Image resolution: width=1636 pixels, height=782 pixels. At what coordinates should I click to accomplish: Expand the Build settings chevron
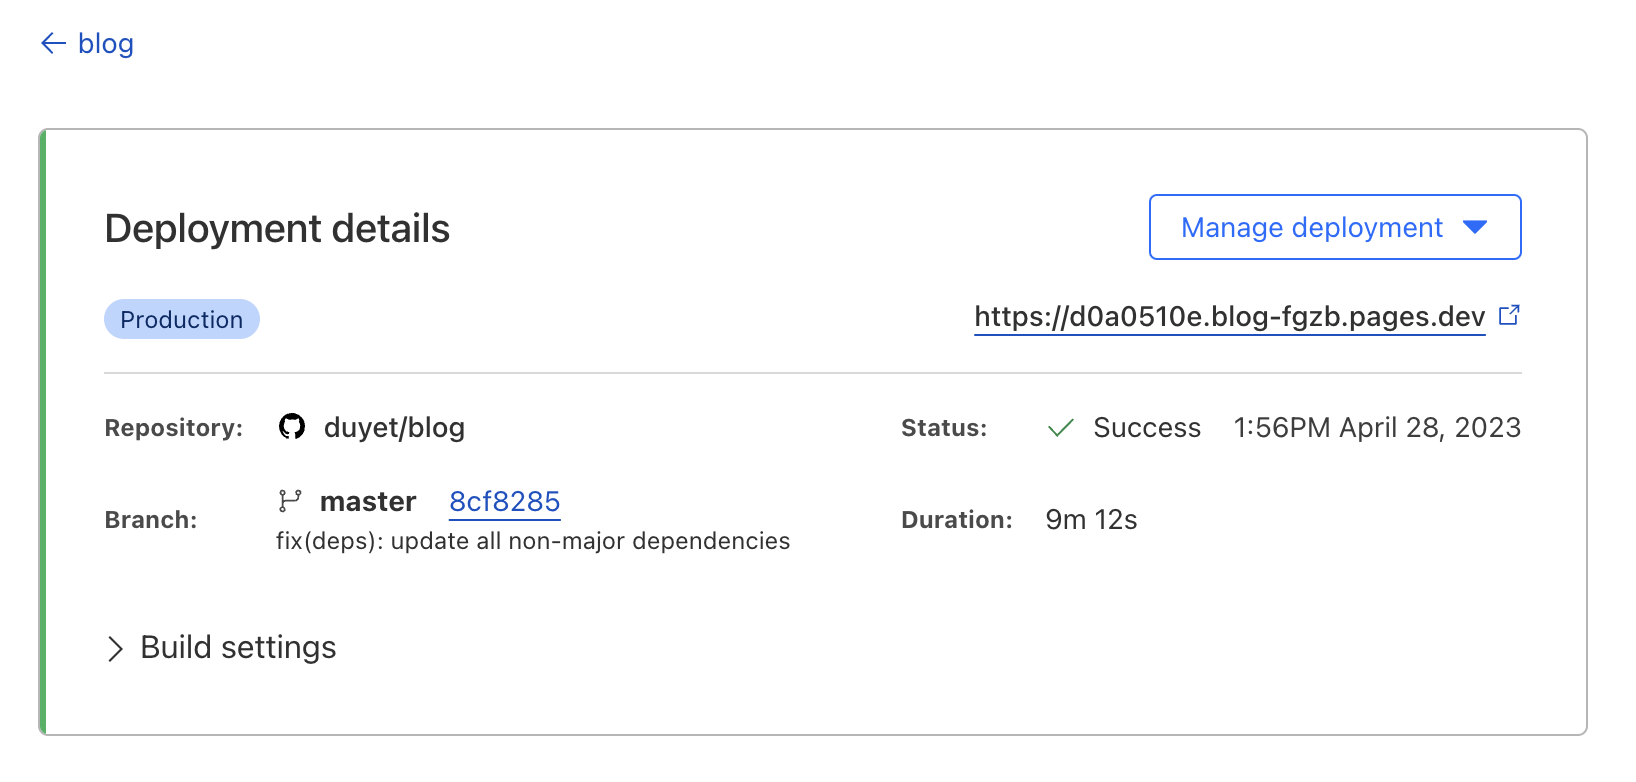pos(115,649)
